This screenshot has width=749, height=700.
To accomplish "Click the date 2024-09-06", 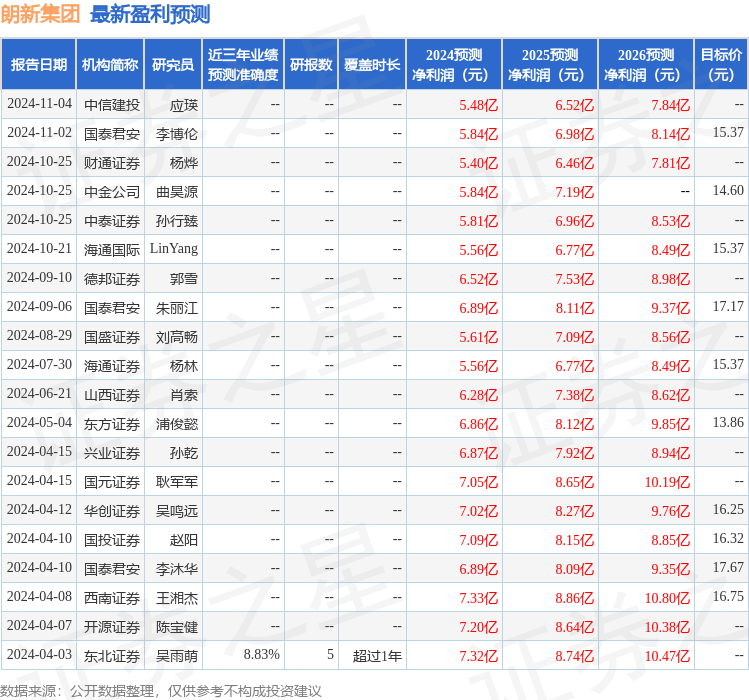I will pyautogui.click(x=39, y=307).
